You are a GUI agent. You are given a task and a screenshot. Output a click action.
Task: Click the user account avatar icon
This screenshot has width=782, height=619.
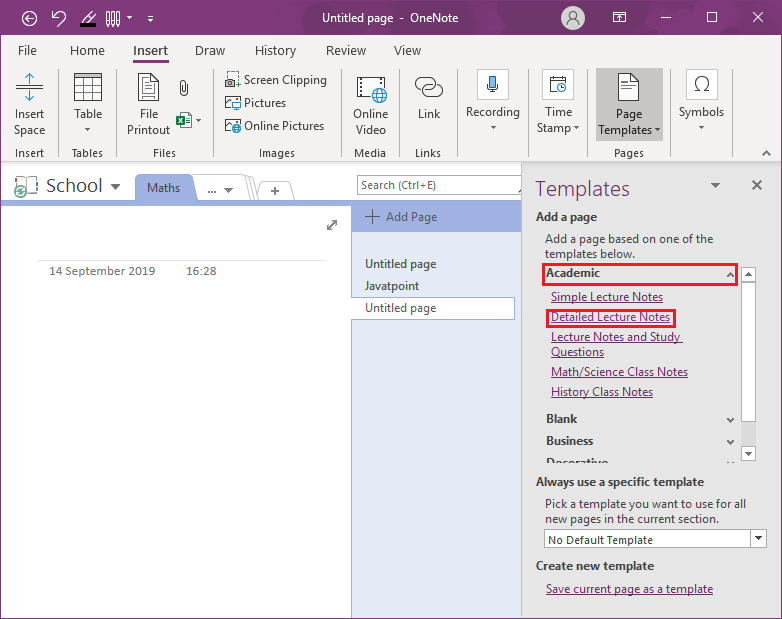[573, 18]
